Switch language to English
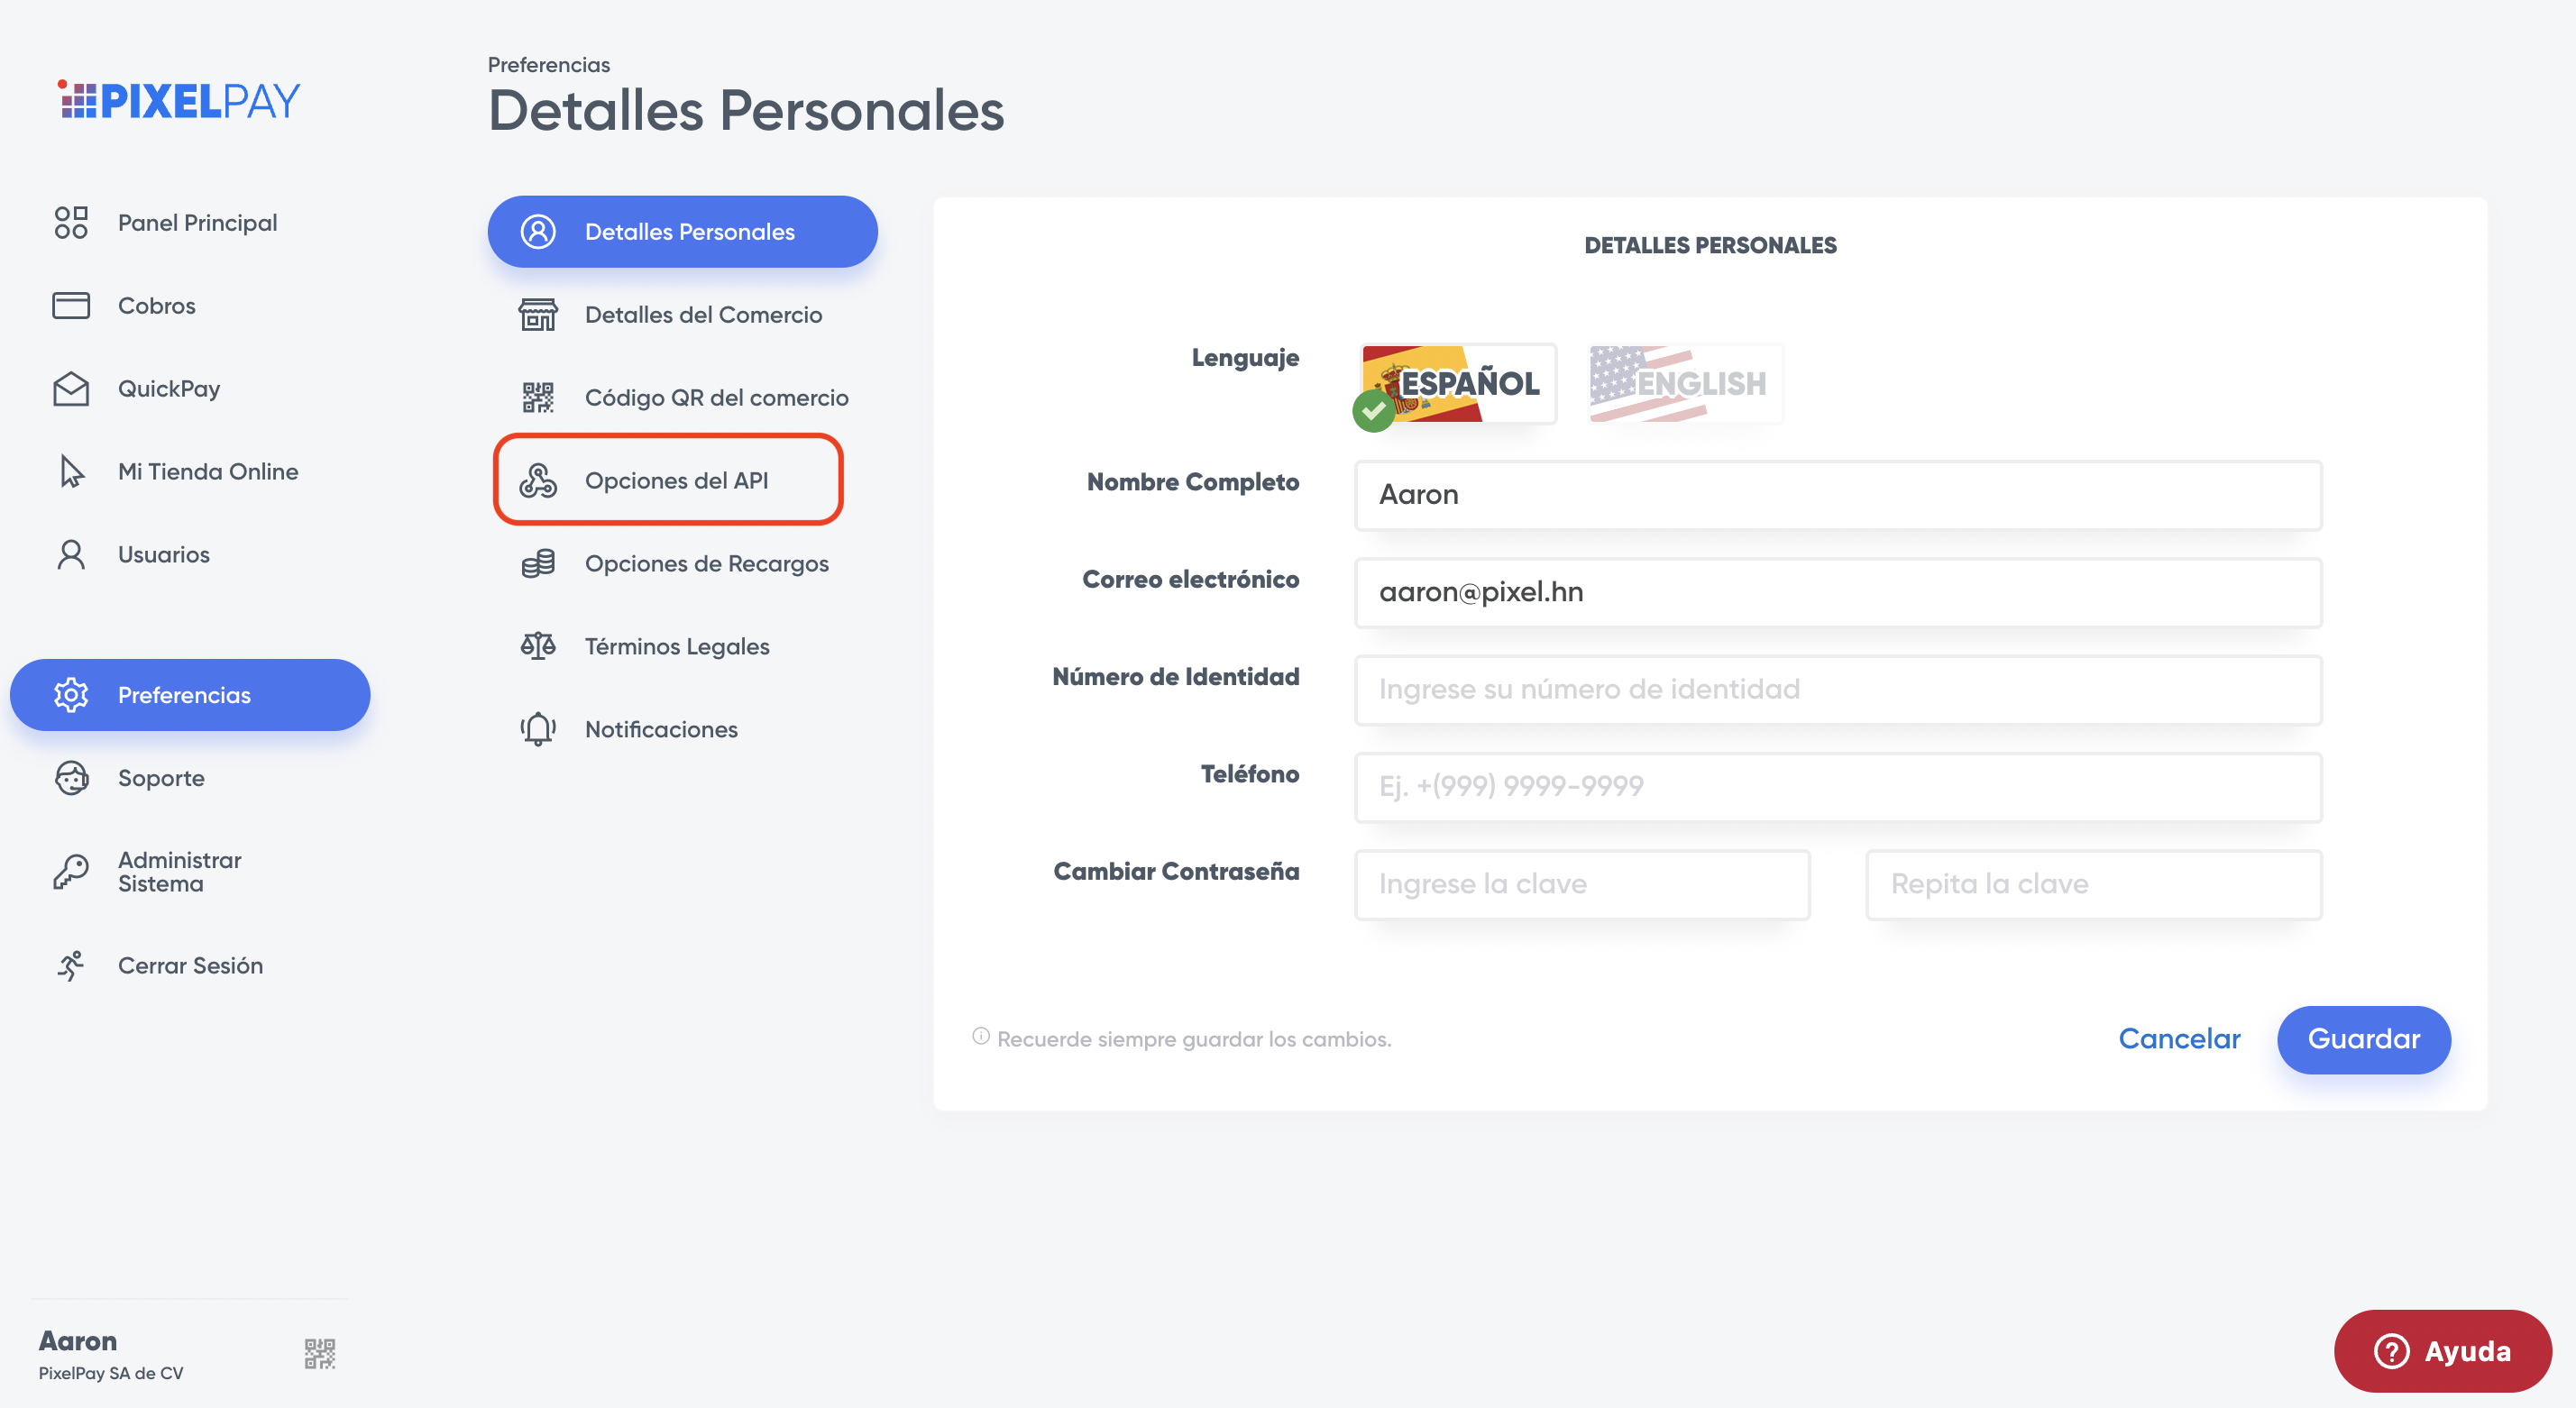 pyautogui.click(x=1685, y=384)
